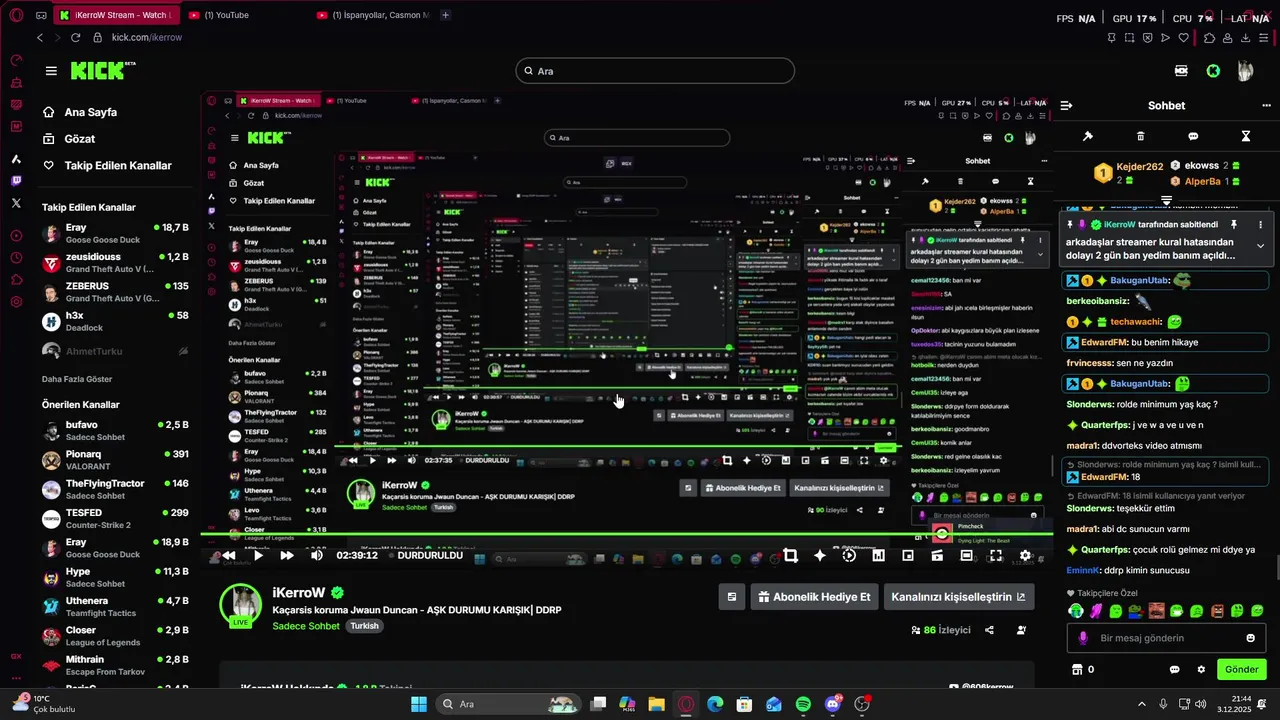
Task: Open the Kick shop icon below chat
Action: tap(1077, 669)
